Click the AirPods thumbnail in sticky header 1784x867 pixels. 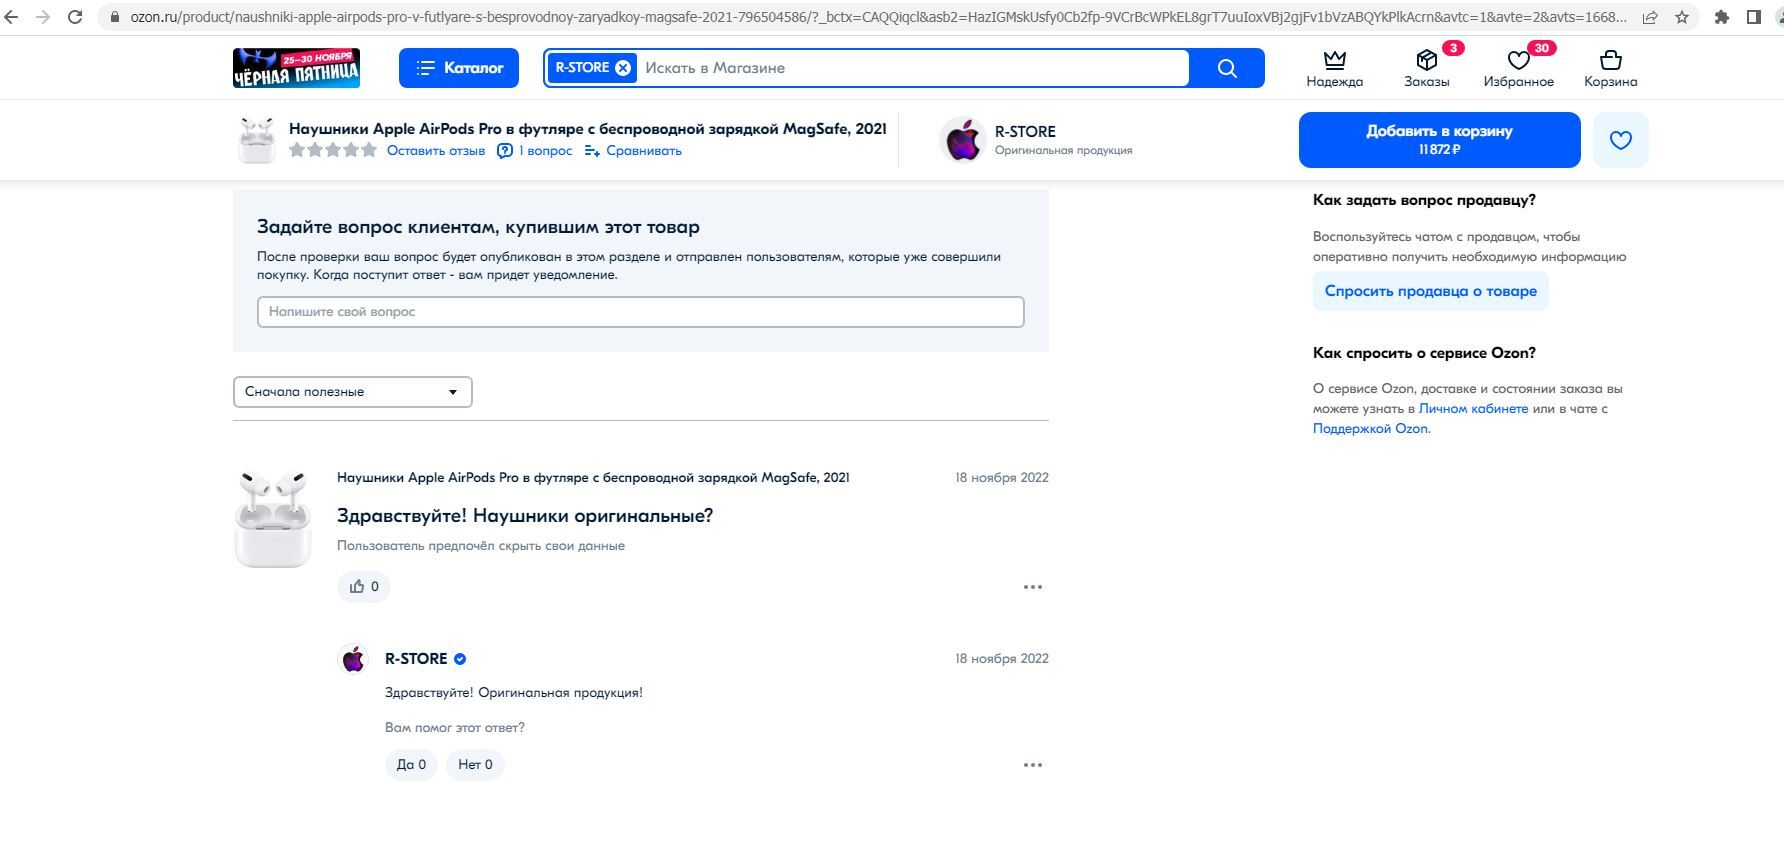pos(256,140)
